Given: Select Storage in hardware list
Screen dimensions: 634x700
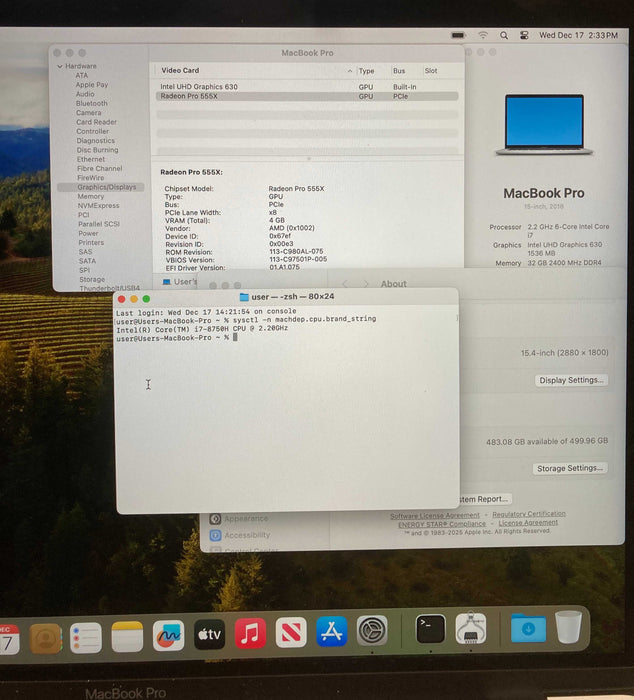Looking at the screenshot, I should pos(92,279).
